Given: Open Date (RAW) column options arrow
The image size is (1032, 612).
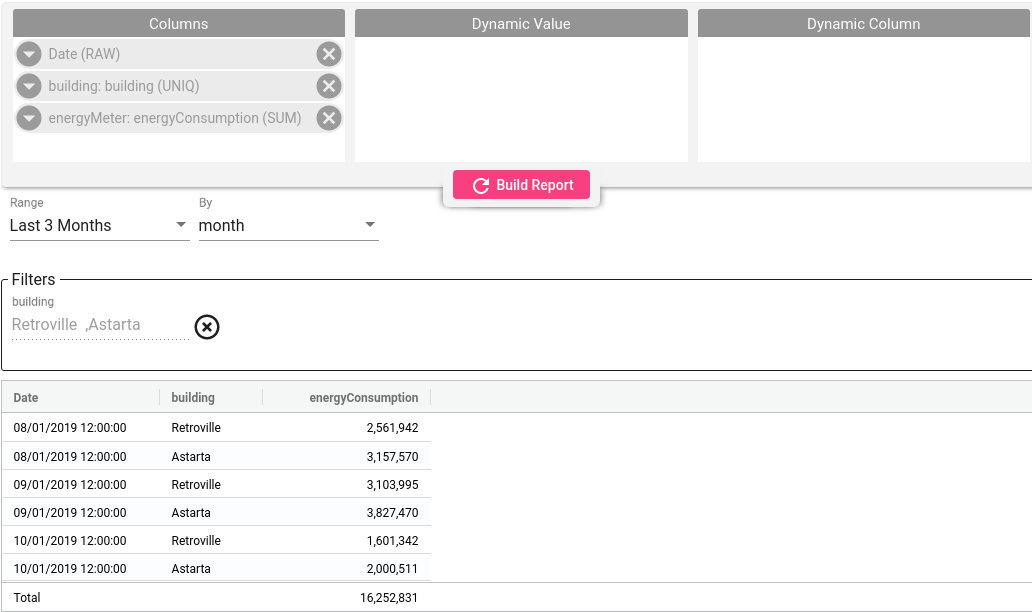Looking at the screenshot, I should [x=29, y=54].
